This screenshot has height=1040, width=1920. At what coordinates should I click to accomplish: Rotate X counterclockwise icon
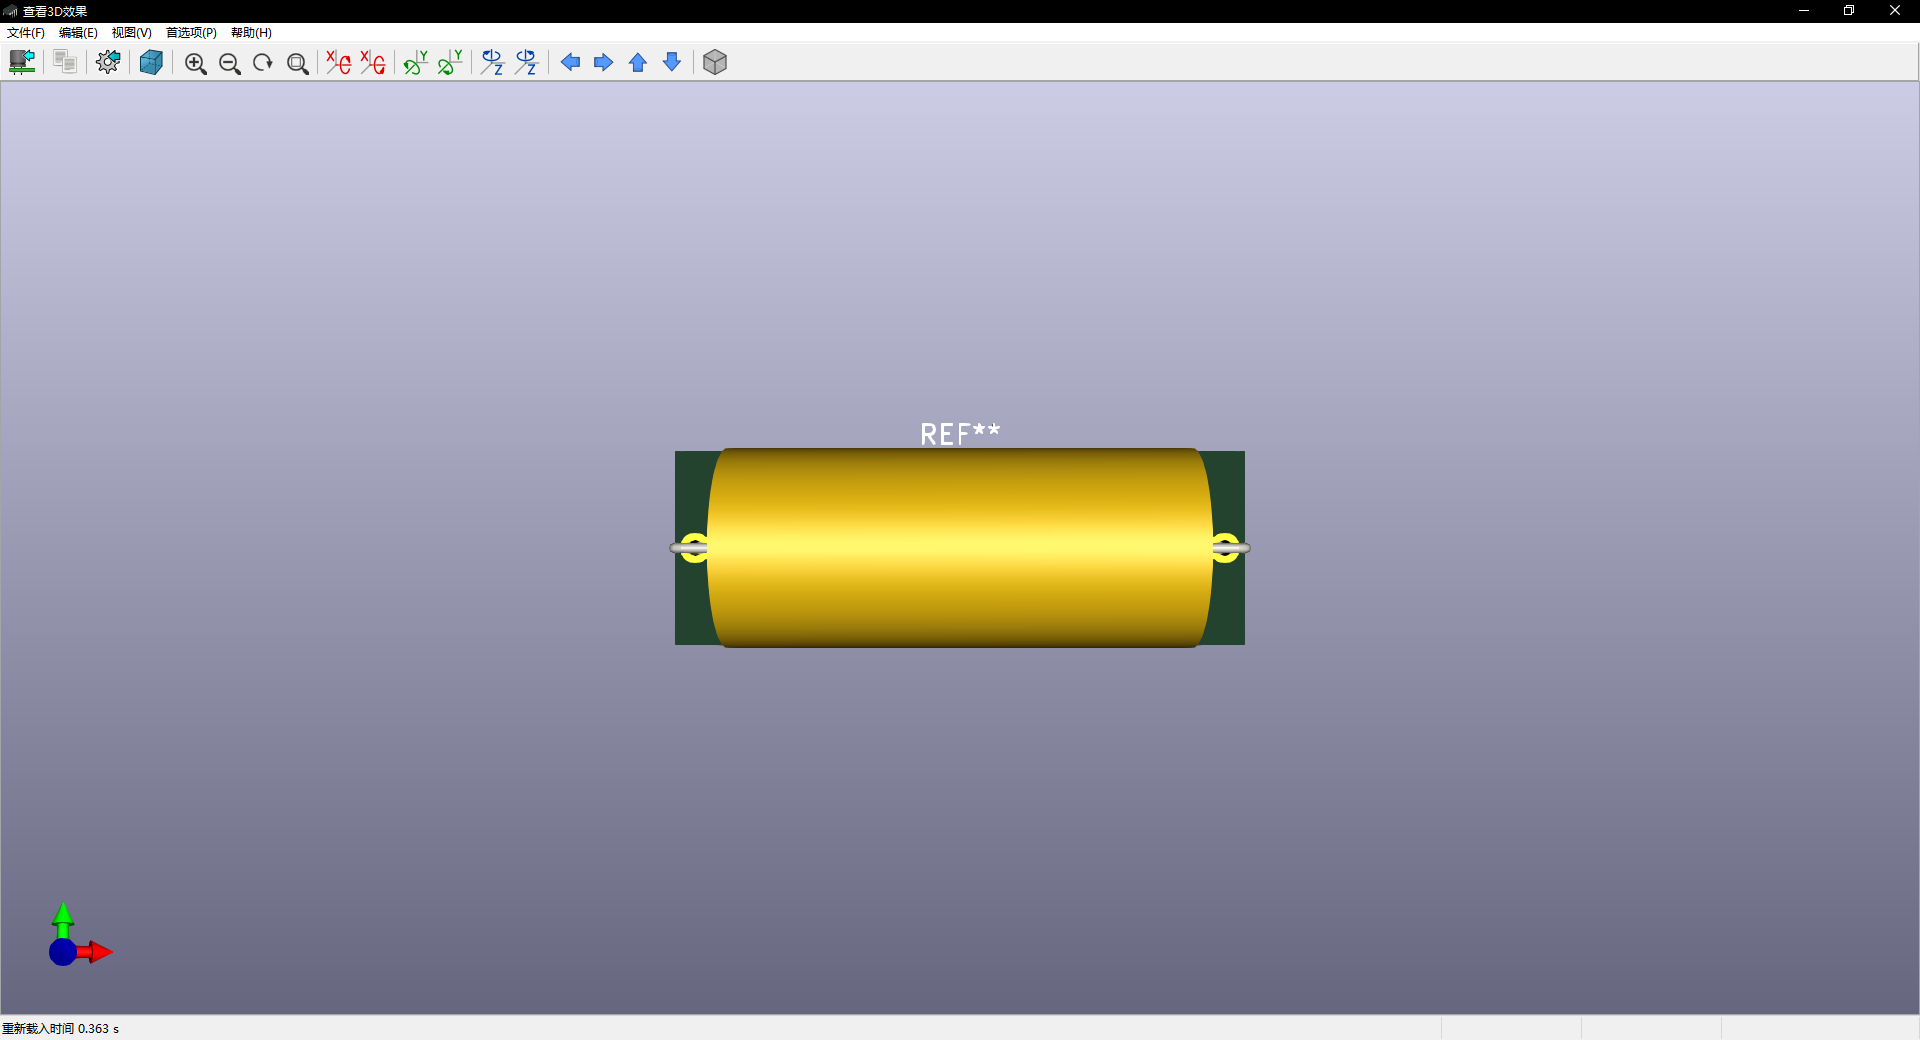click(373, 63)
